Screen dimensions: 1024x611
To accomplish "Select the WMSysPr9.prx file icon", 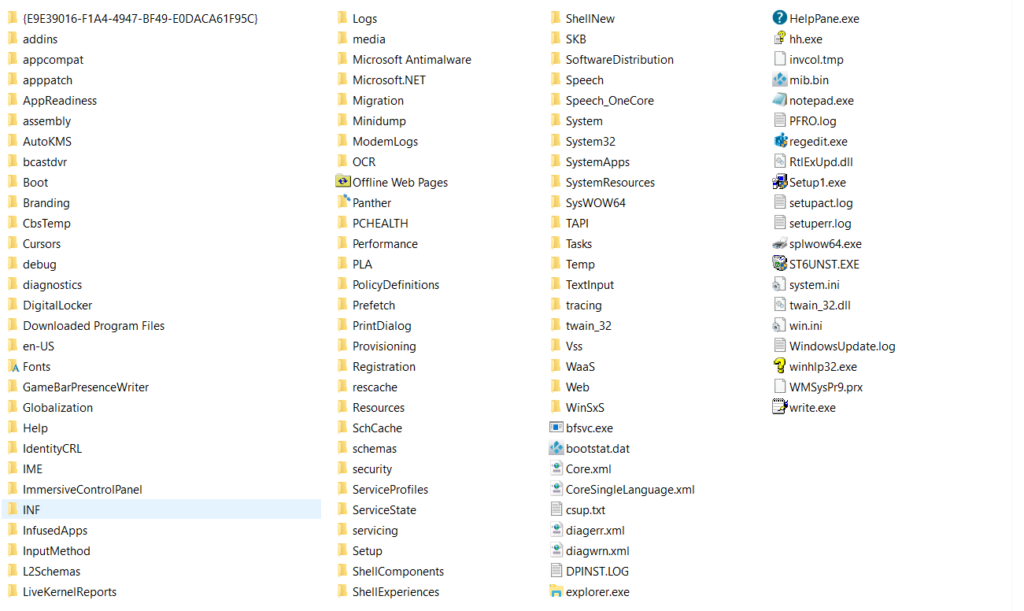I will (779, 386).
